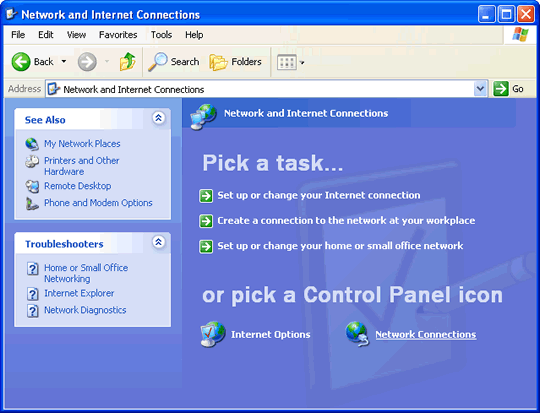Open Printers and Other Hardware link

click(82, 166)
